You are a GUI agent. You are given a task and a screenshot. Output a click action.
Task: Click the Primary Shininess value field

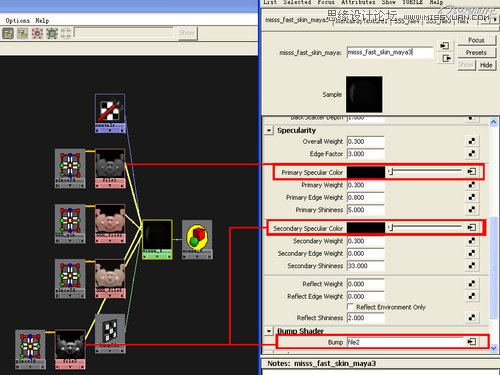coord(365,210)
